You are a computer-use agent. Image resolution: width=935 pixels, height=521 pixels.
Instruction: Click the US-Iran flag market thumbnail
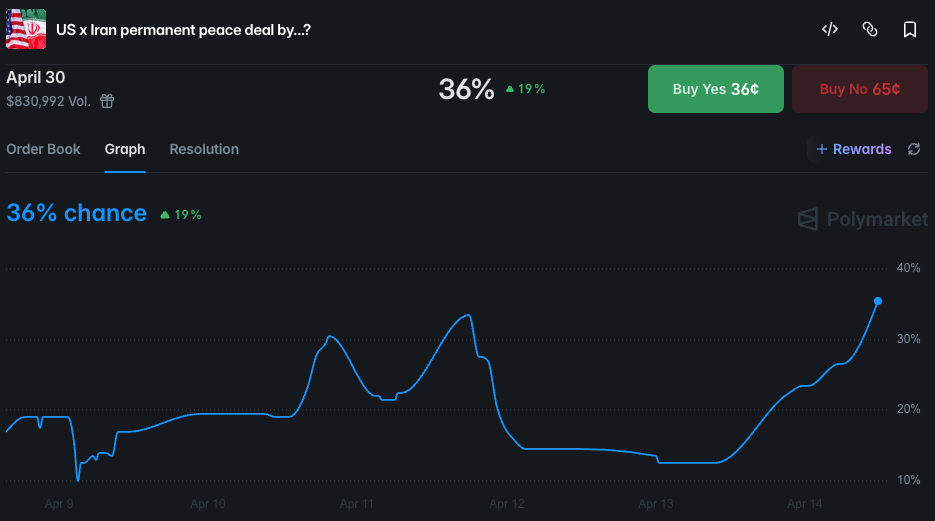26,29
